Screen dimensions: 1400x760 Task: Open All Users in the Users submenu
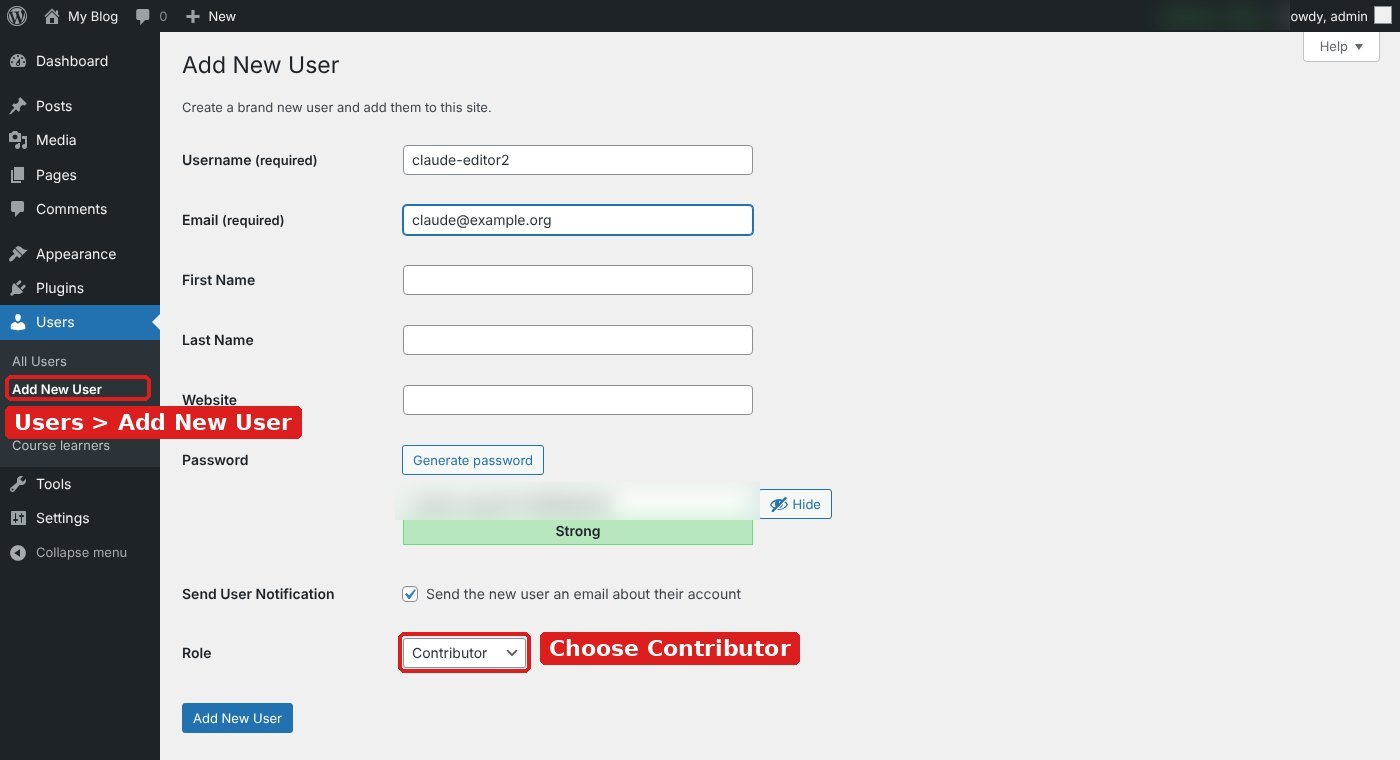coord(39,361)
